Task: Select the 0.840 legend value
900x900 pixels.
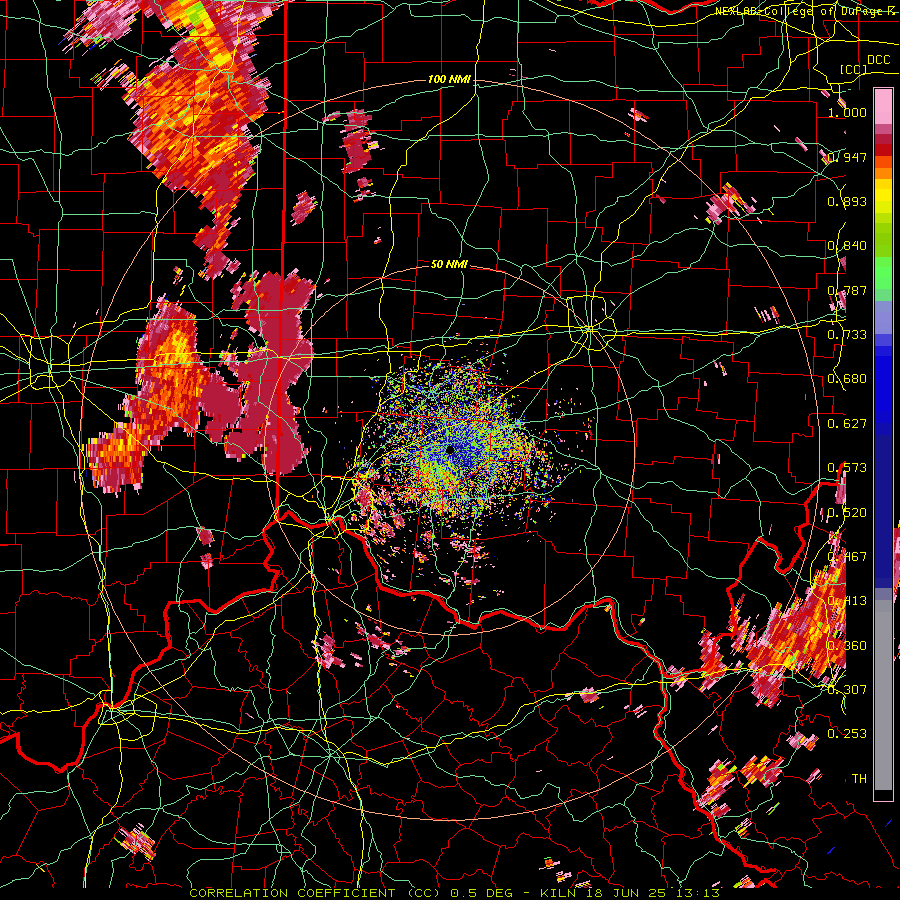Action: coord(847,246)
